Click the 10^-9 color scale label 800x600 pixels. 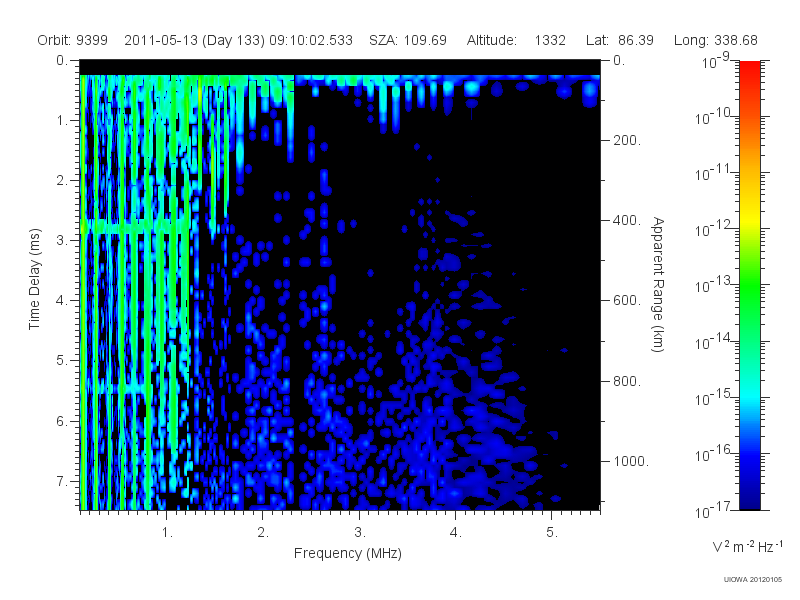715,61
